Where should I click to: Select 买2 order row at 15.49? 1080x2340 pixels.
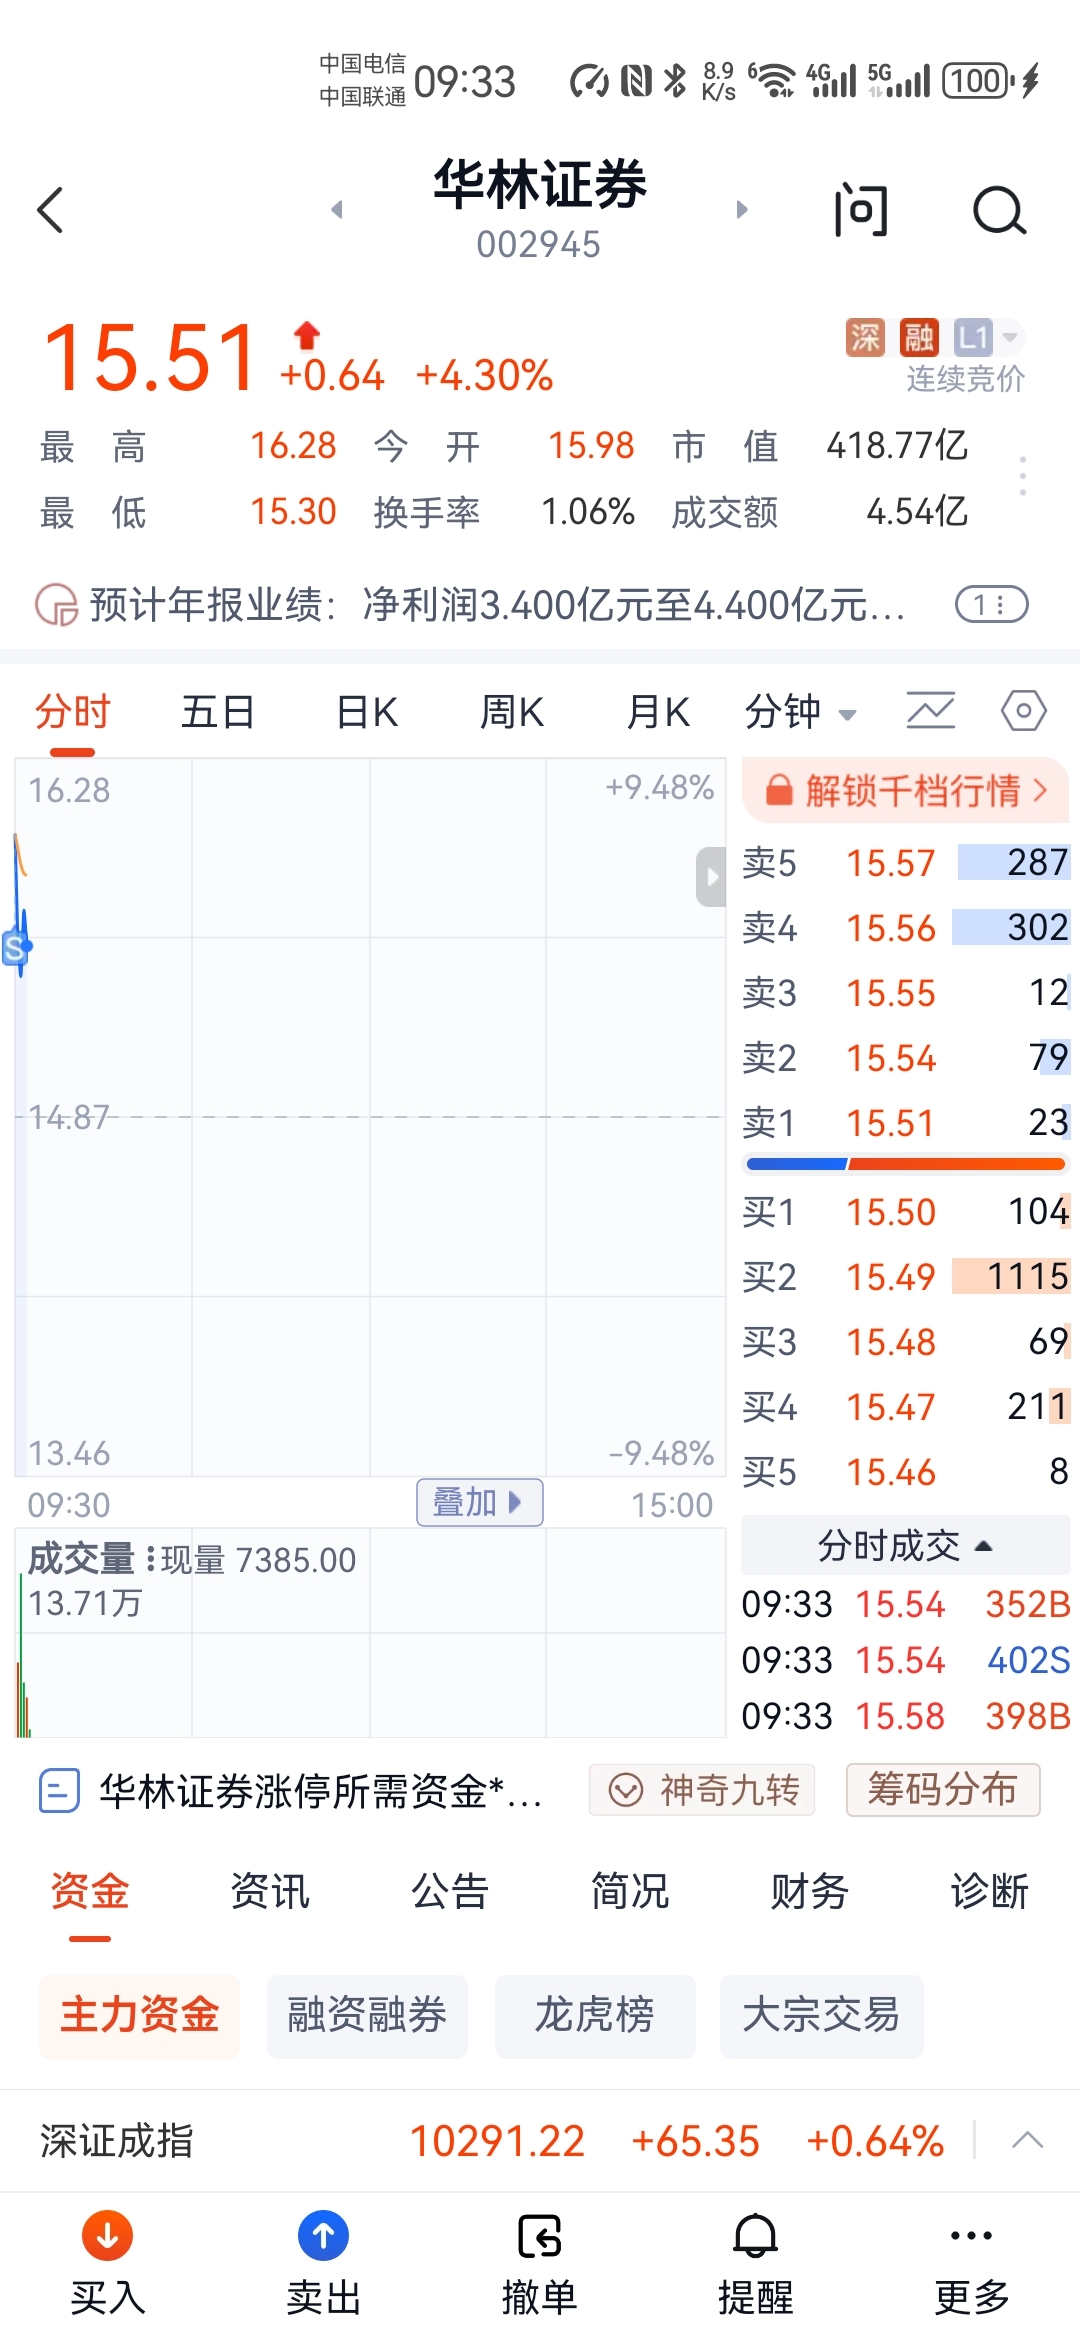click(x=906, y=1276)
